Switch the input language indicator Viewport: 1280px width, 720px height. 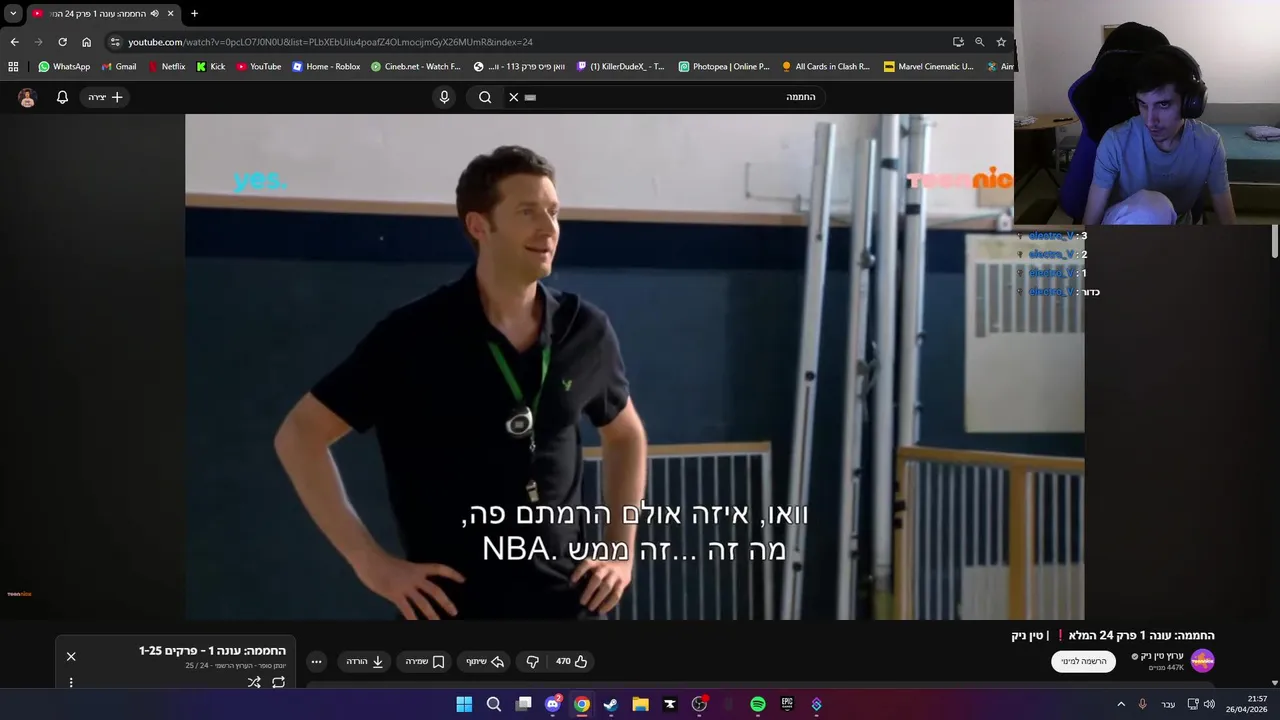click(x=1168, y=704)
